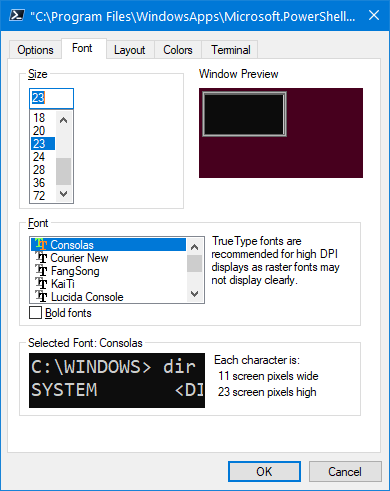
Task: Switch to the Options tab
Action: [x=35, y=50]
